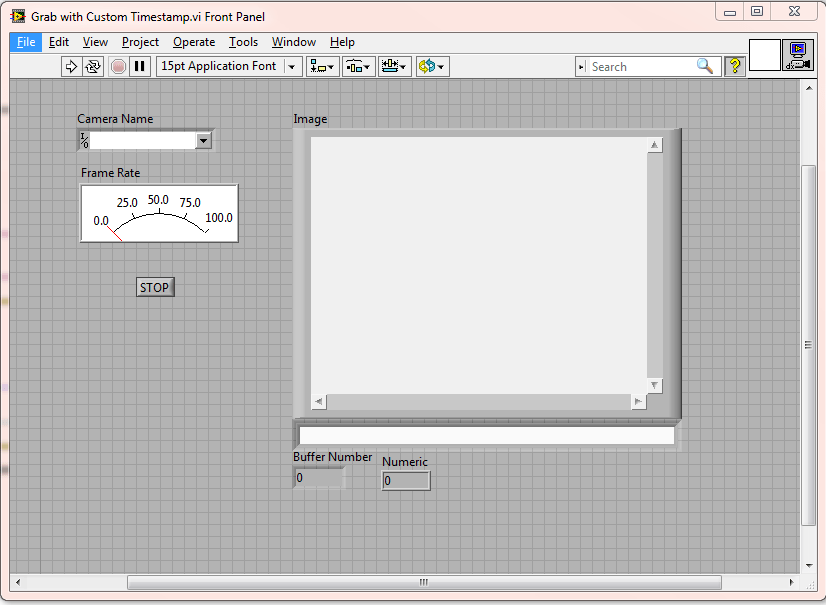The height and width of the screenshot is (605, 826).
Task: Click the LabVIEW icon in title bar
Action: [x=18, y=16]
